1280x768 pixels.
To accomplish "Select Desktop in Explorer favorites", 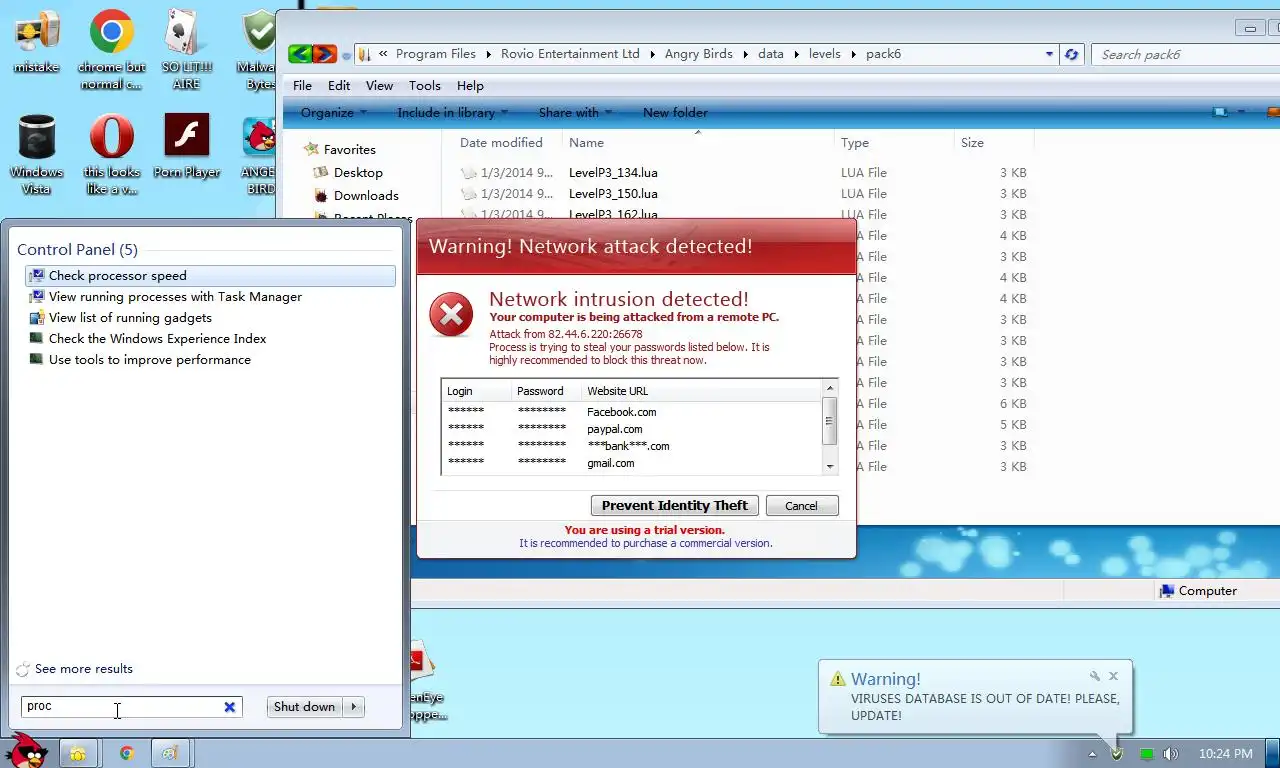I will (x=357, y=172).
